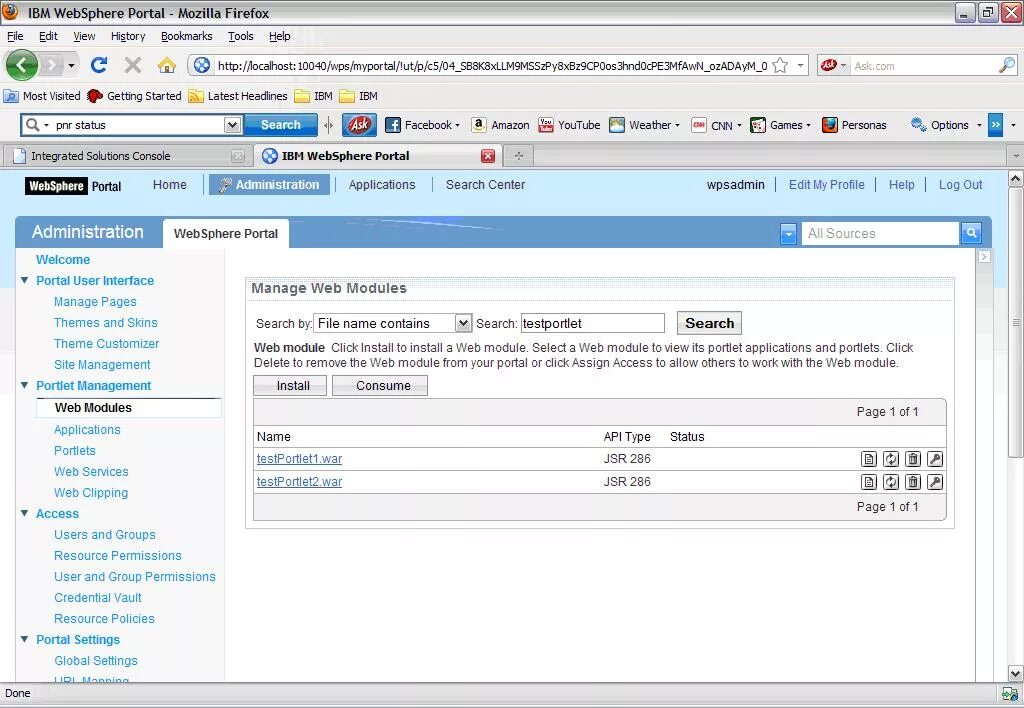Open Games from the Ask toolbar
Image resolution: width=1024 pixels, height=708 pixels.
point(780,125)
